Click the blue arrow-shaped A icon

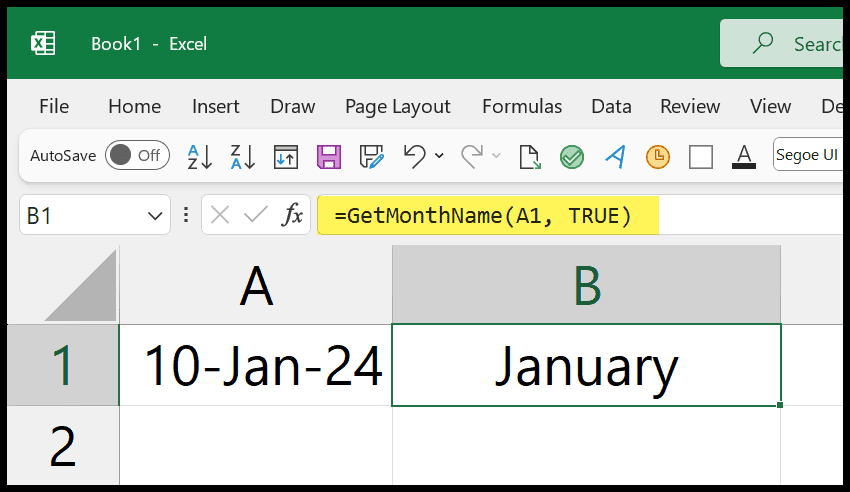click(x=615, y=157)
